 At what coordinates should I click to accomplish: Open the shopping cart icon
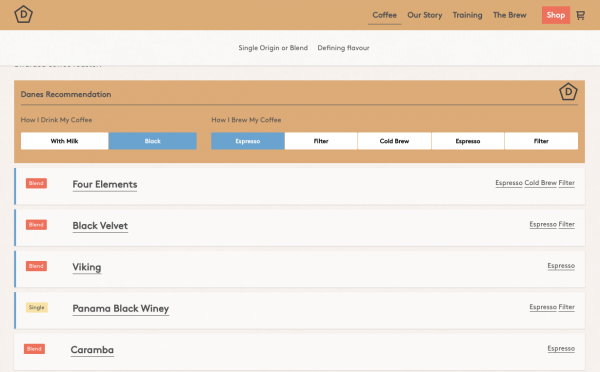(580, 15)
